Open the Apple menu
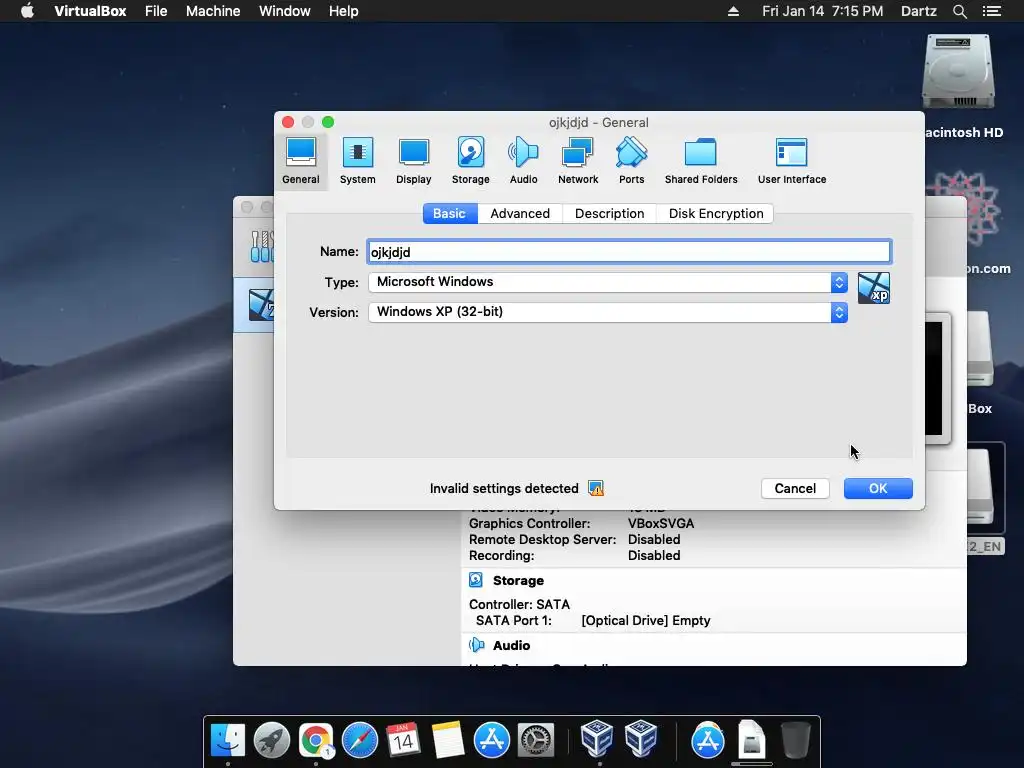Image resolution: width=1024 pixels, height=768 pixels. click(27, 11)
